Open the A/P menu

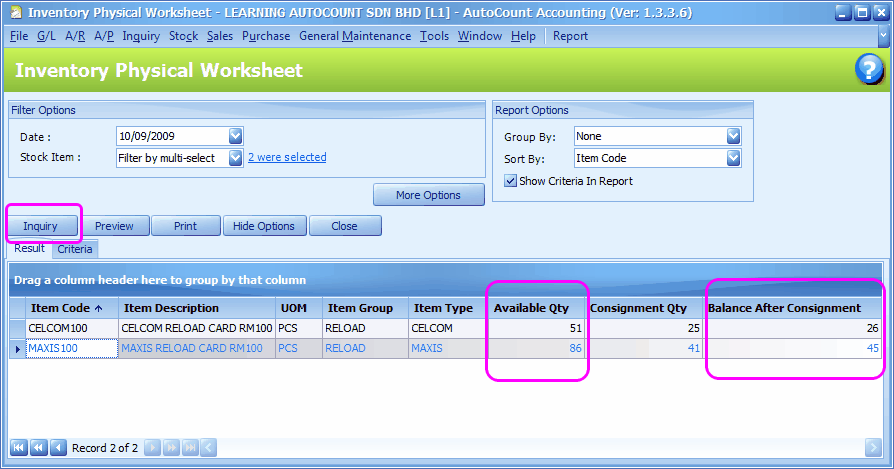click(104, 36)
